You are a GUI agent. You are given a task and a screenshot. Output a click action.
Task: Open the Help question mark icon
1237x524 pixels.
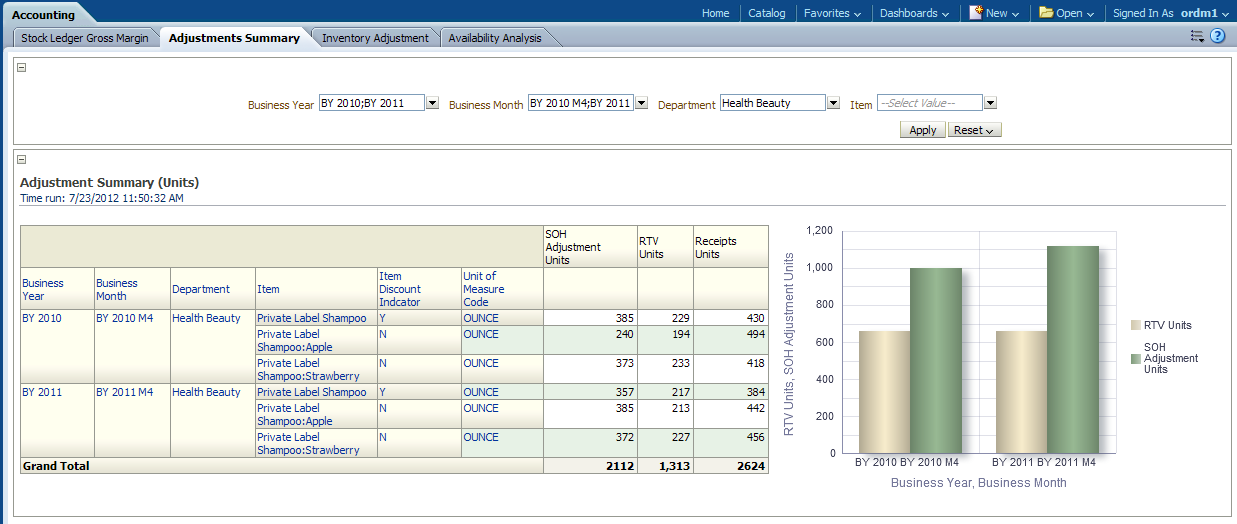[1218, 36]
